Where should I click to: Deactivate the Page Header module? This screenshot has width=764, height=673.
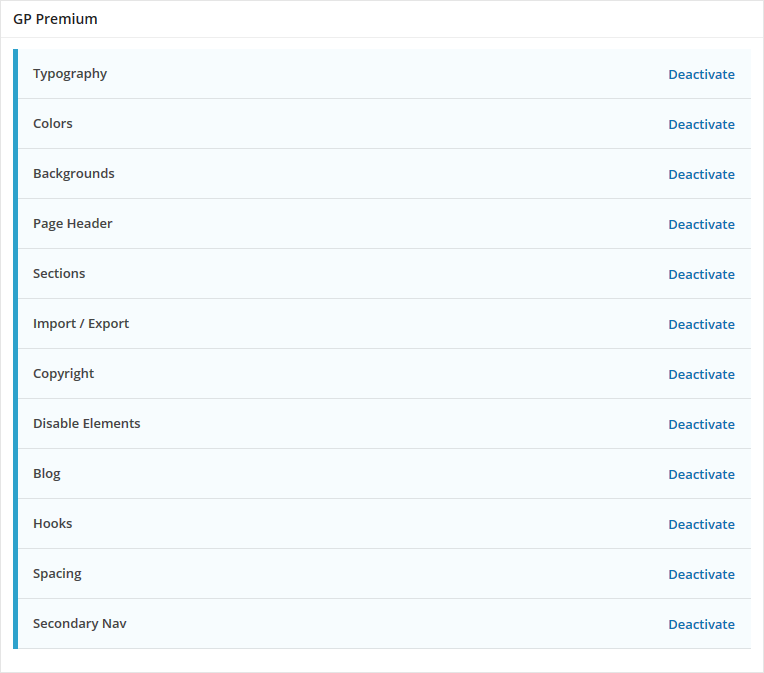(x=701, y=225)
